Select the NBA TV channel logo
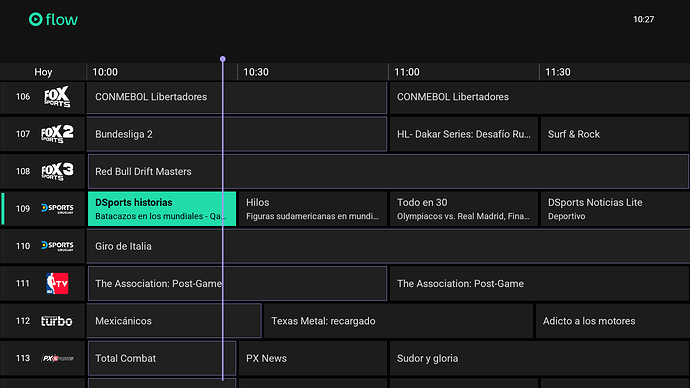Screen dimensions: 690x388 coord(57,283)
